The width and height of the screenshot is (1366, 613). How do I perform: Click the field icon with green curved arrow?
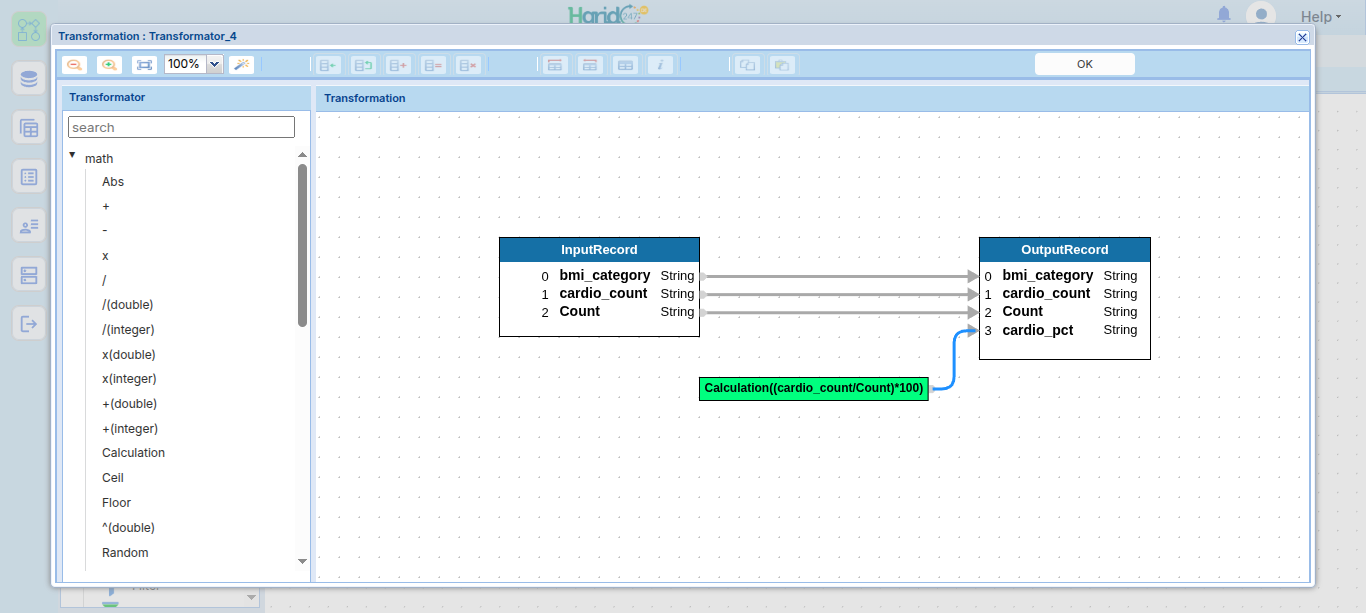(364, 65)
